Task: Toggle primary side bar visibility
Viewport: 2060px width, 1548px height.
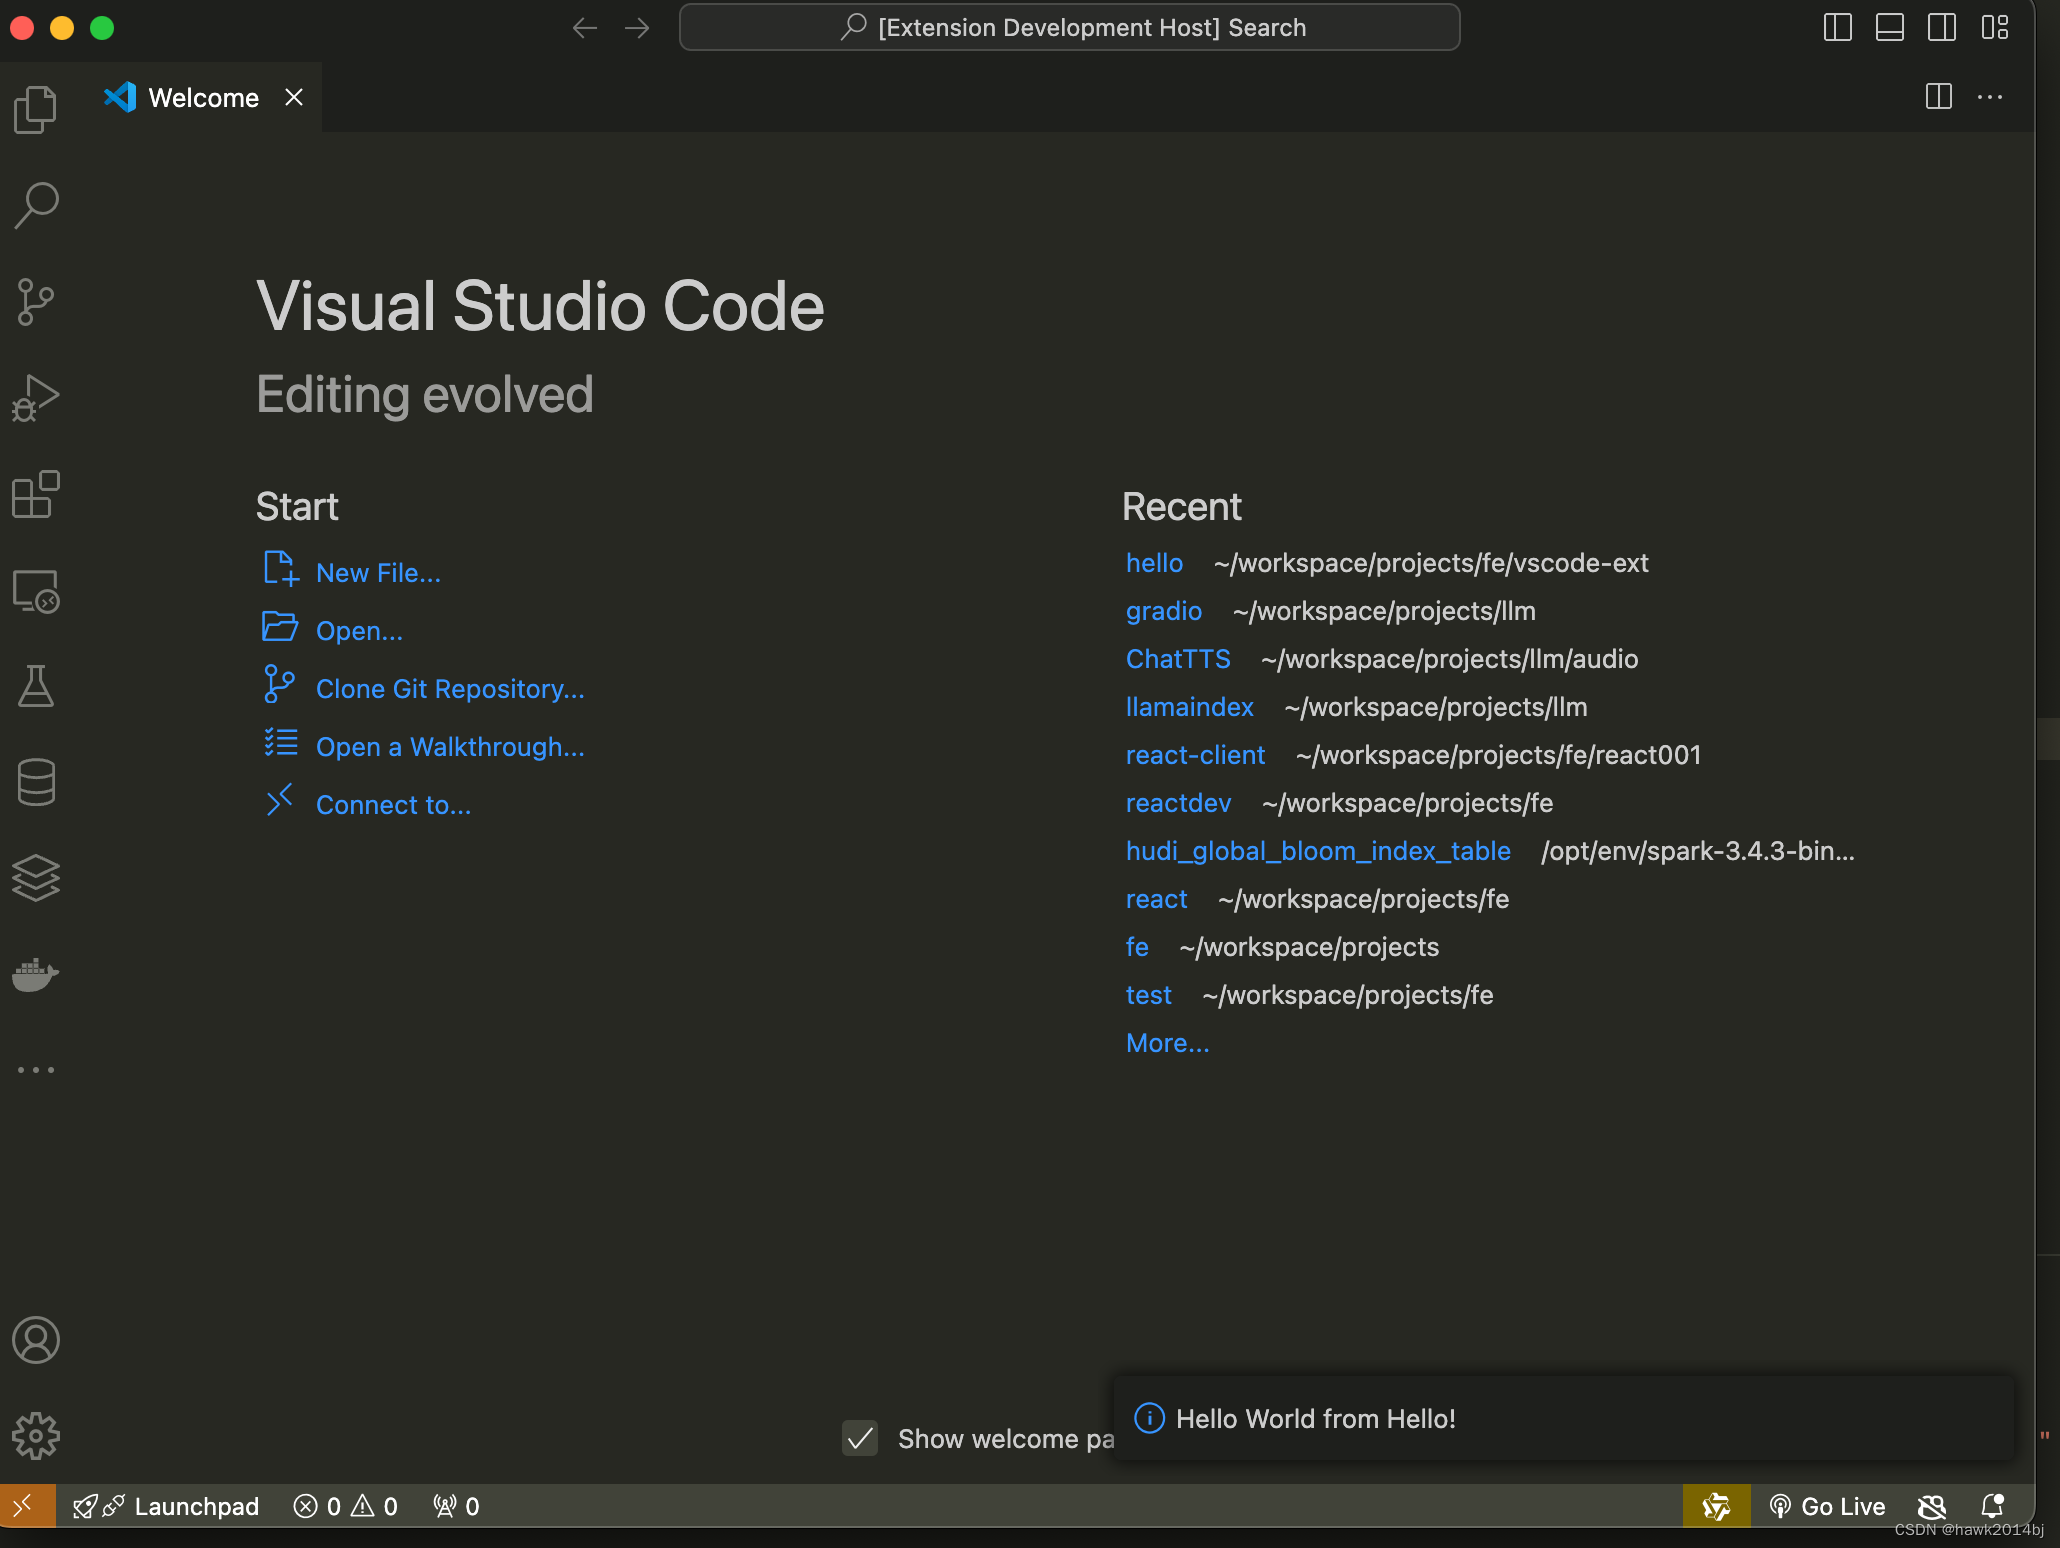Action: (x=1838, y=27)
